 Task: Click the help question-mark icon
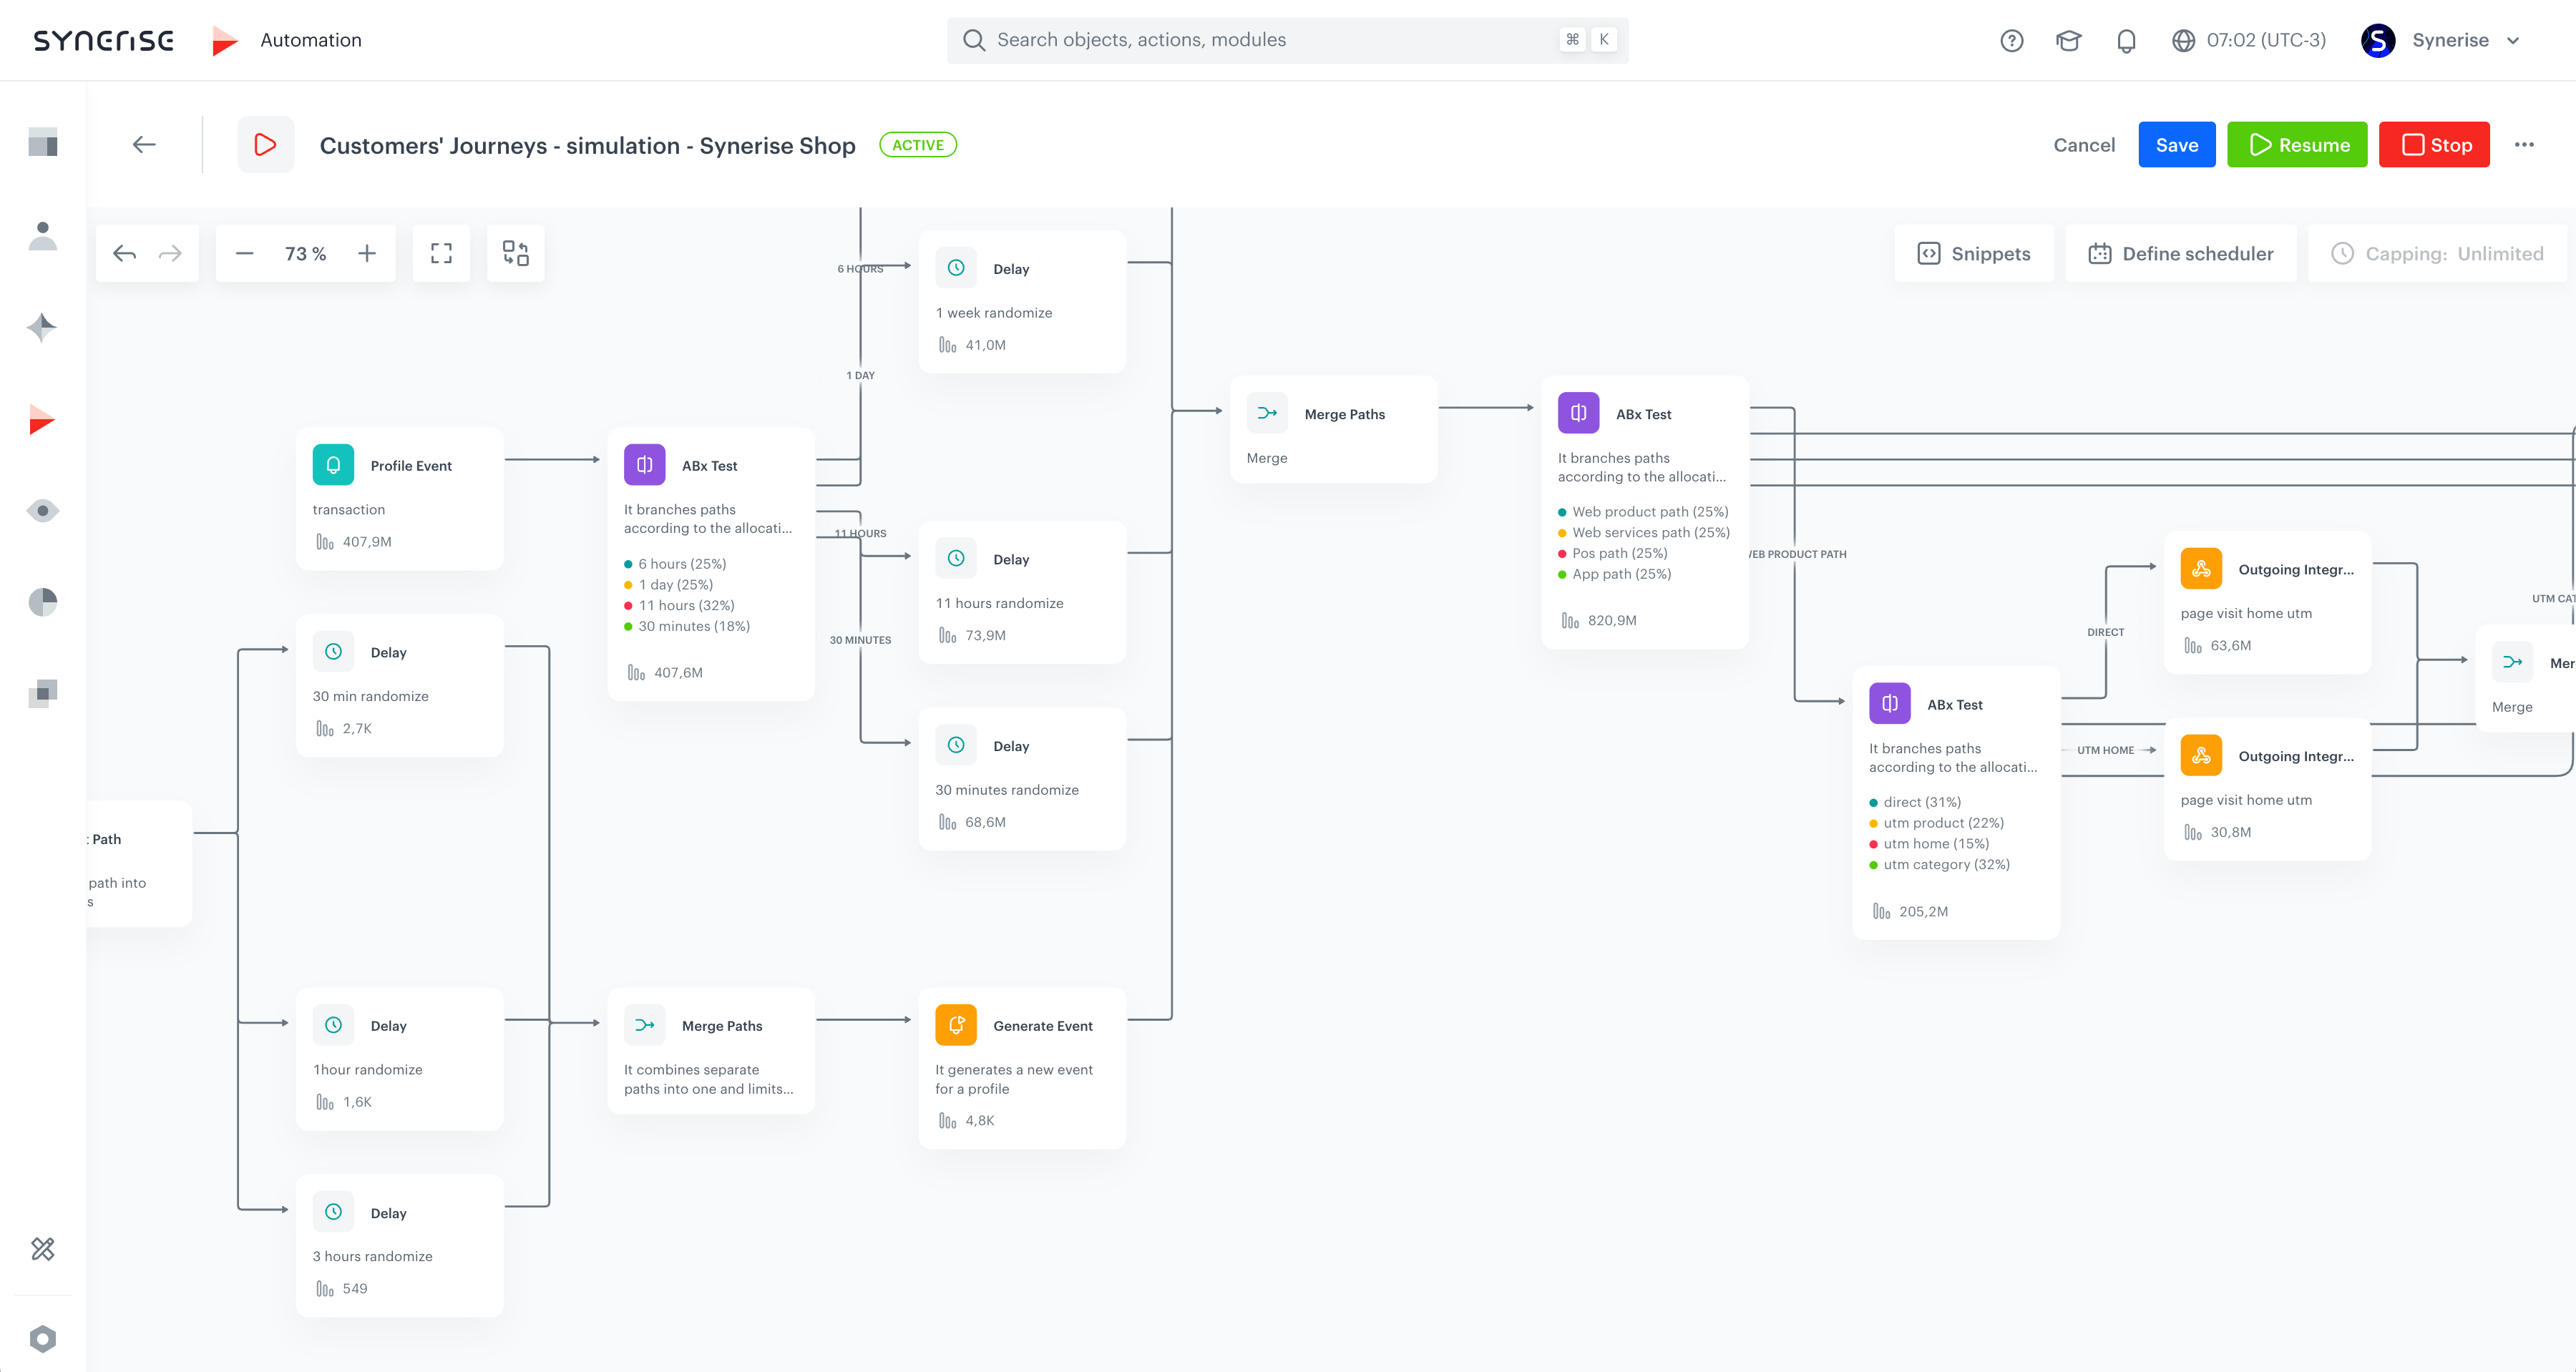pyautogui.click(x=2011, y=40)
